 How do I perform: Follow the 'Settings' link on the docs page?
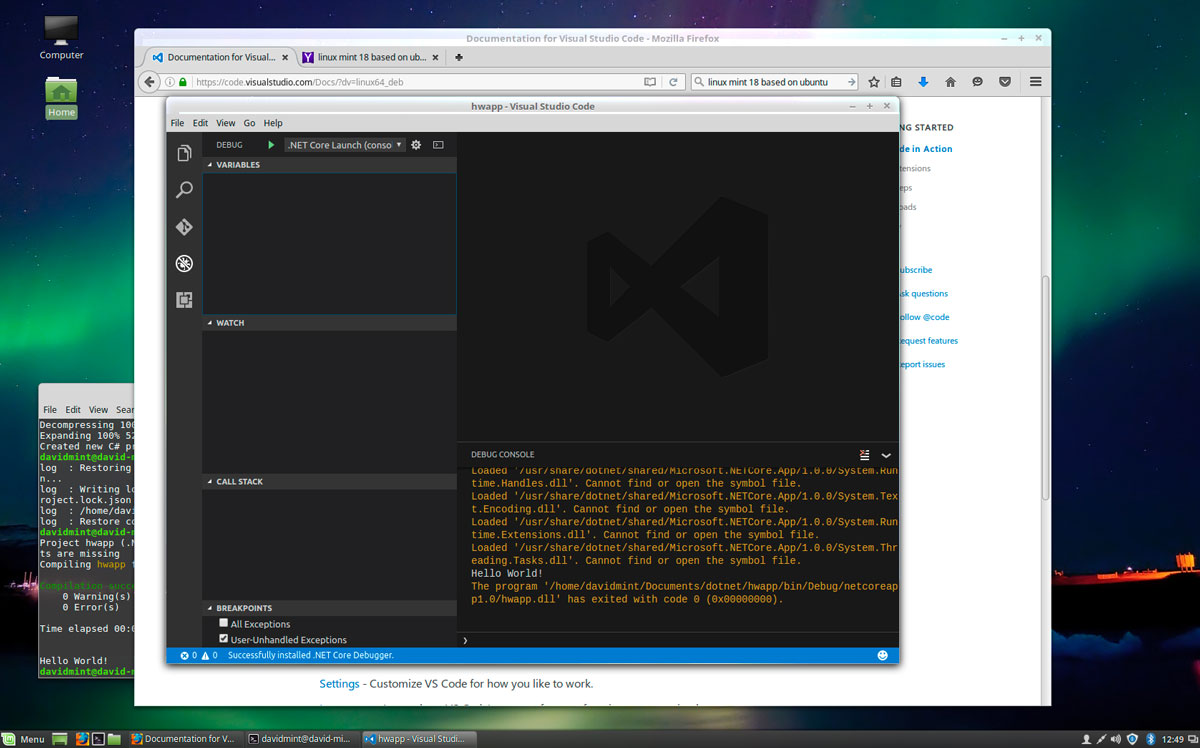pos(339,684)
